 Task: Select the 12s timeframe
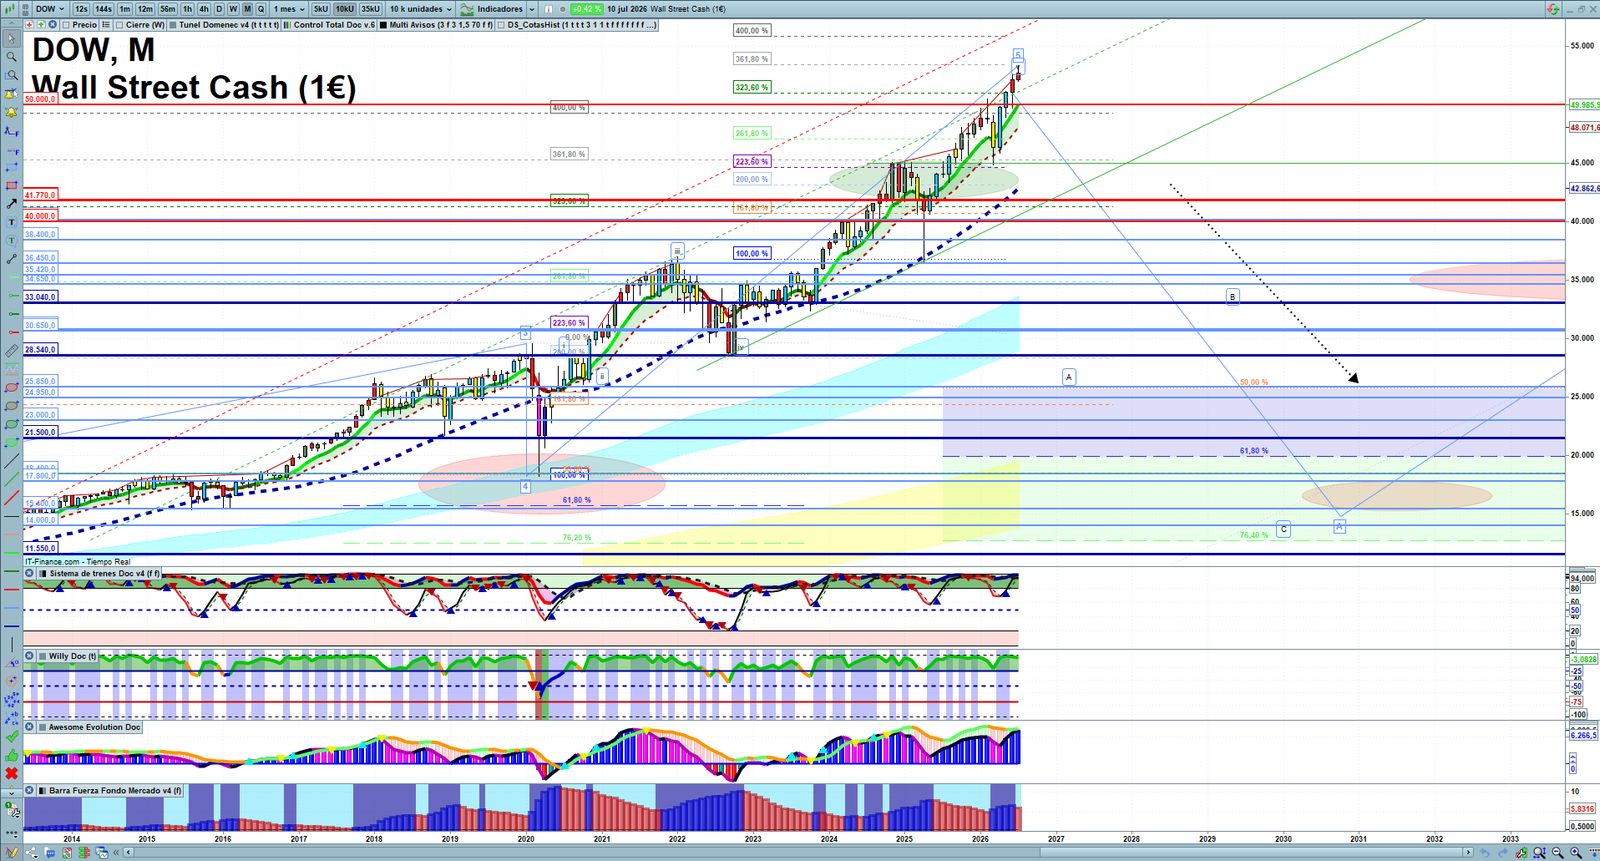tap(81, 9)
